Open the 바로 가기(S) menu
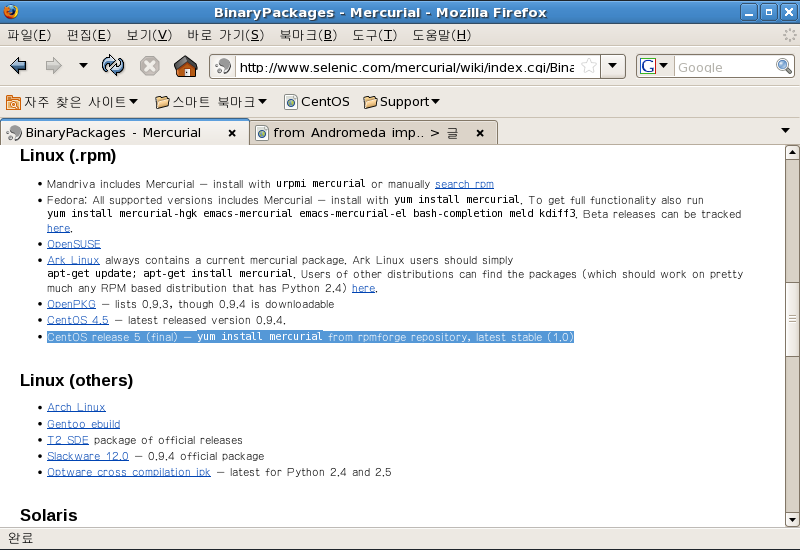The image size is (800, 550). (225, 35)
